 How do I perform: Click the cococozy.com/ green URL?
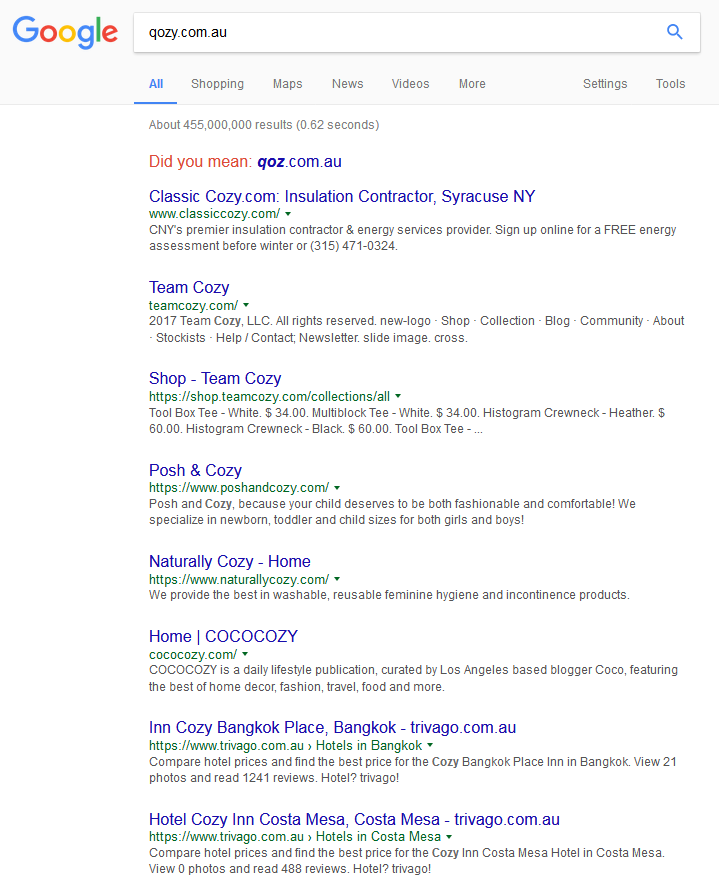(193, 655)
